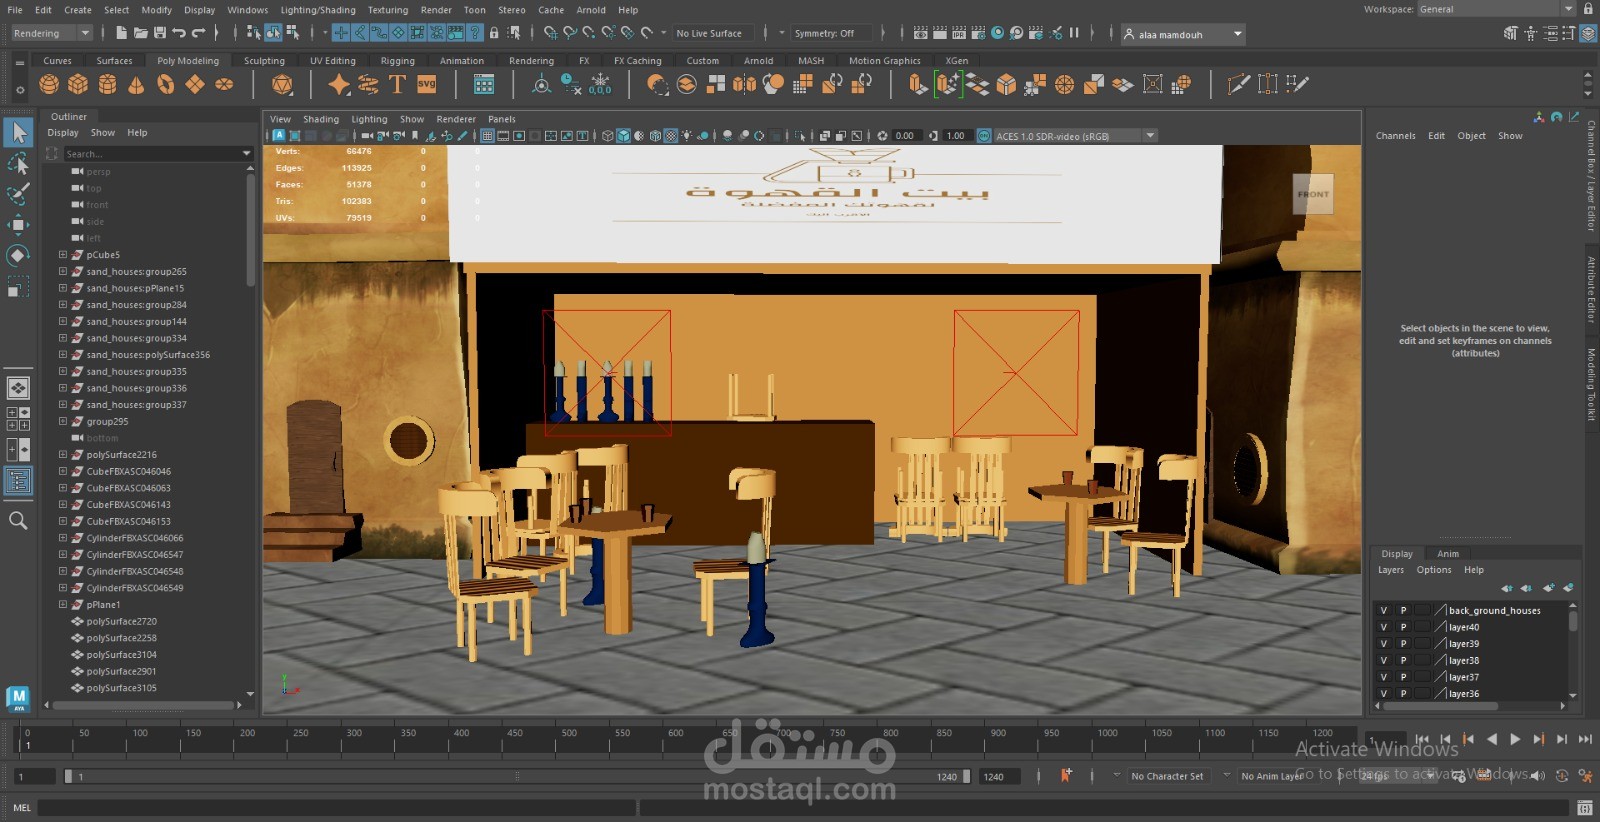Click the play backwards button
This screenshot has height=822, width=1600.
coord(1491,739)
